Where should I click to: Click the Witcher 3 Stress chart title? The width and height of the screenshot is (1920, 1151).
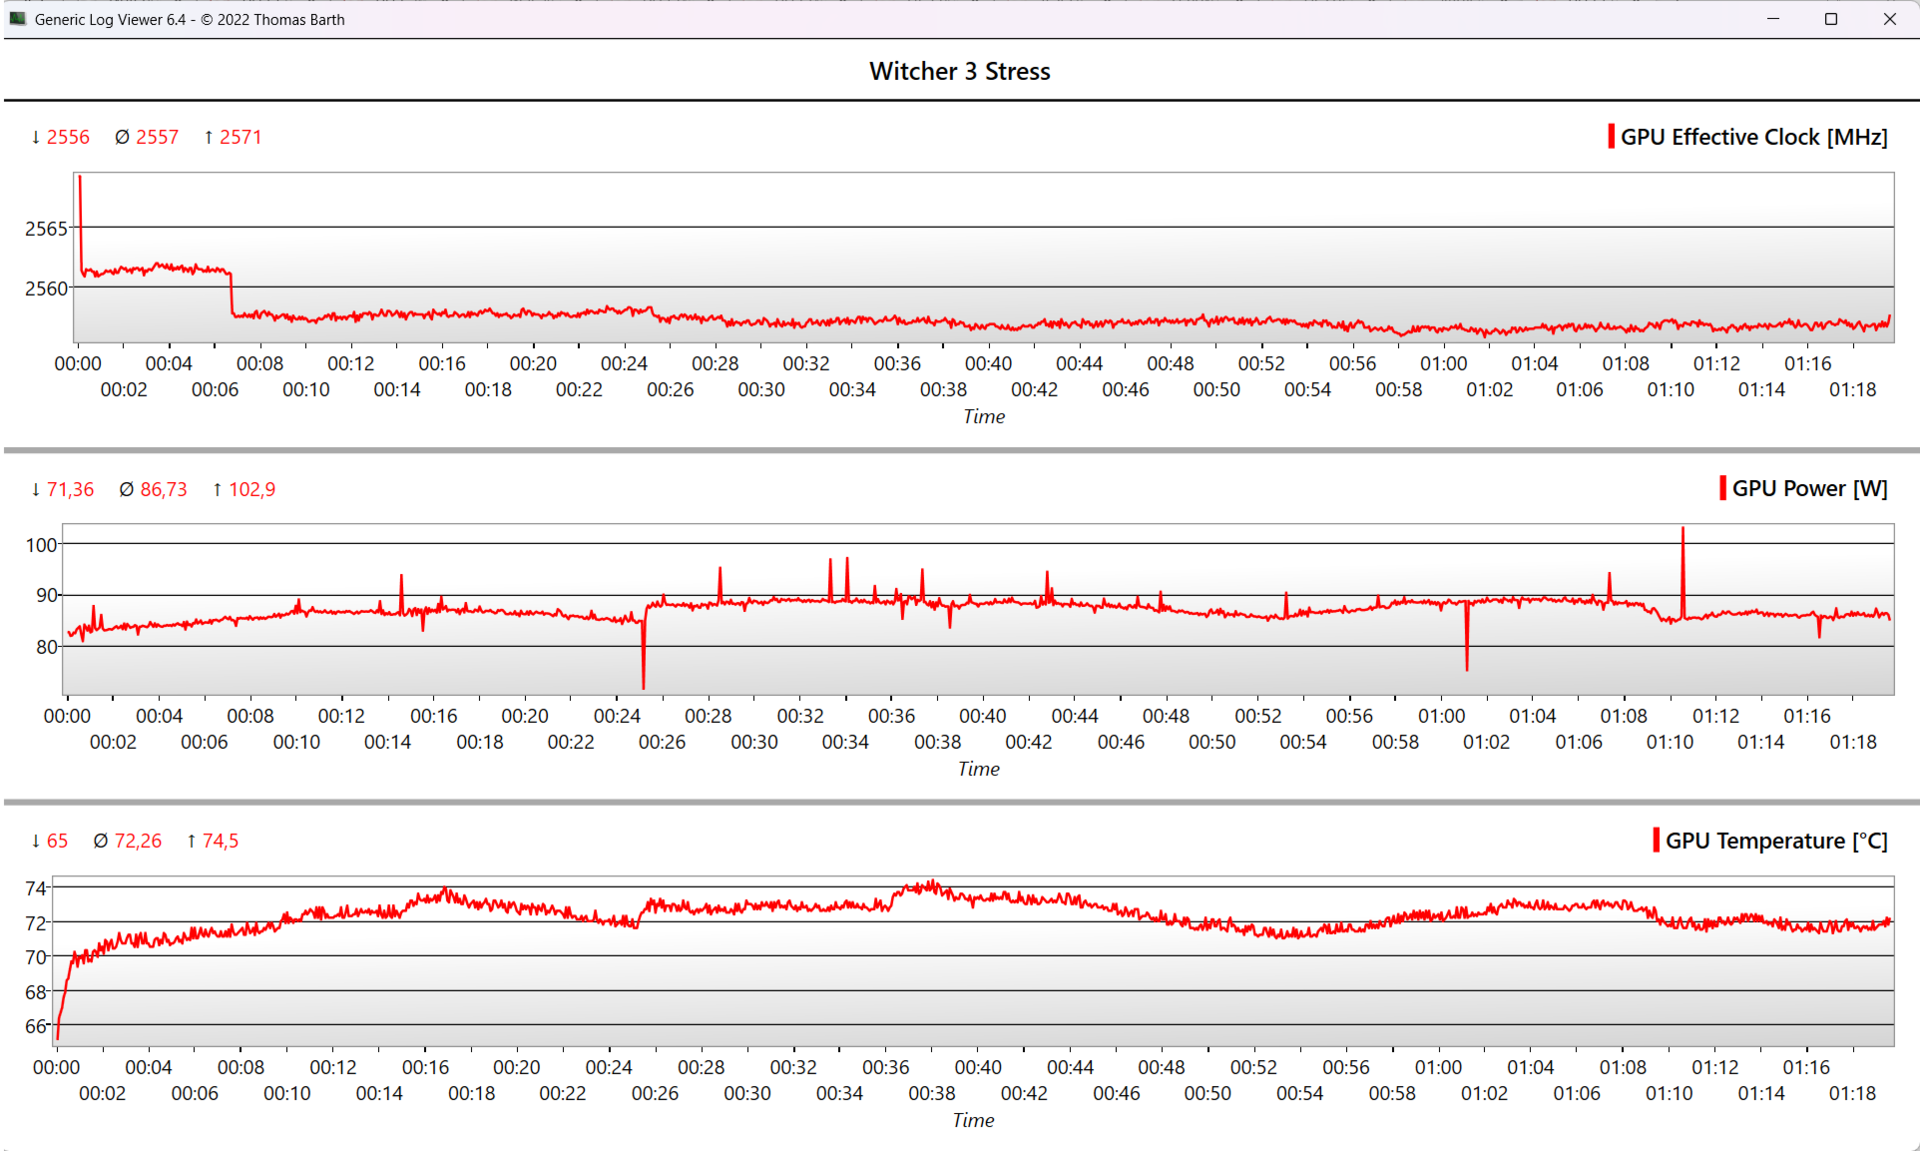[x=959, y=71]
